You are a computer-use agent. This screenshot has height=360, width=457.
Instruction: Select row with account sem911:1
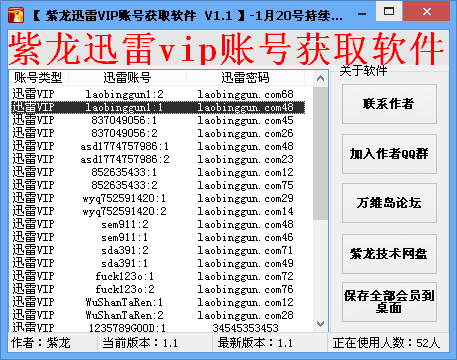(x=158, y=237)
